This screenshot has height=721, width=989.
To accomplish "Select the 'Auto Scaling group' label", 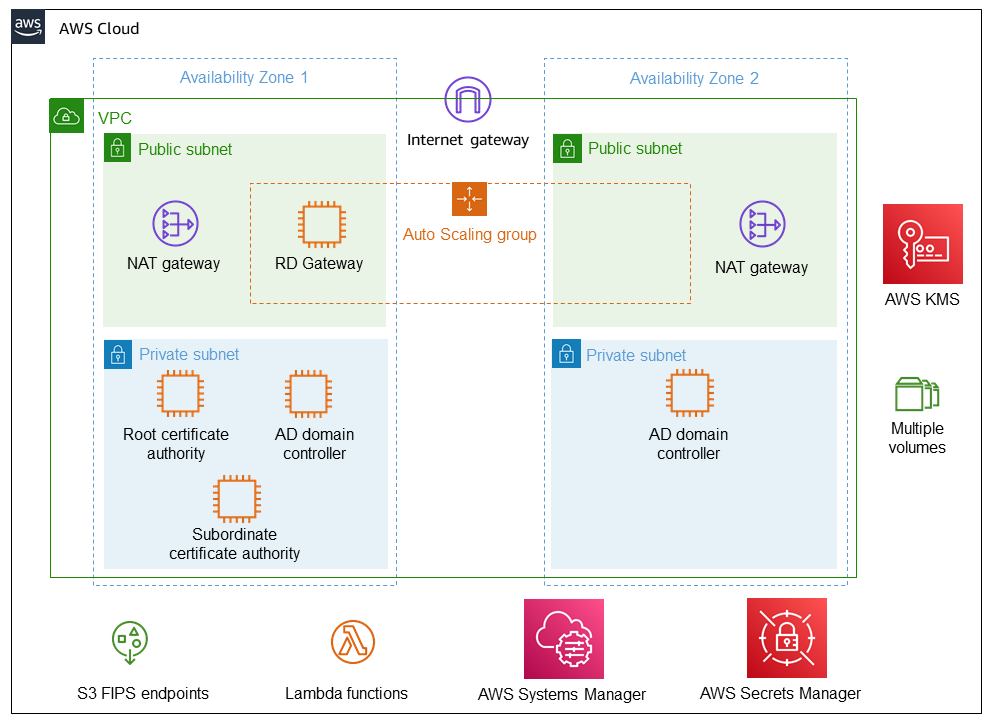I will tap(470, 235).
